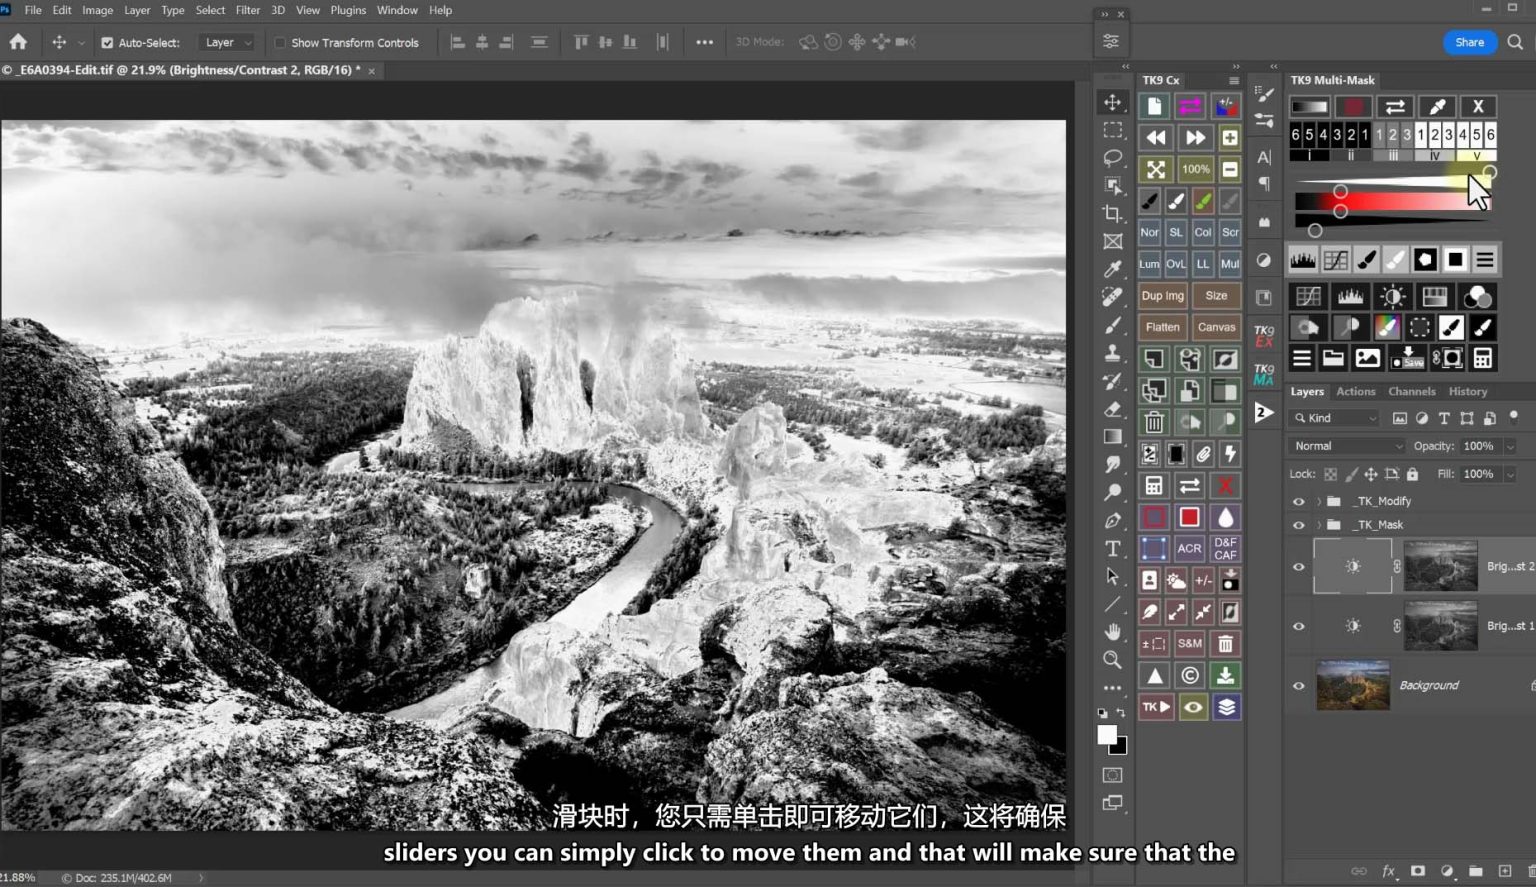
Task: Select the Hand tool
Action: 1112,632
